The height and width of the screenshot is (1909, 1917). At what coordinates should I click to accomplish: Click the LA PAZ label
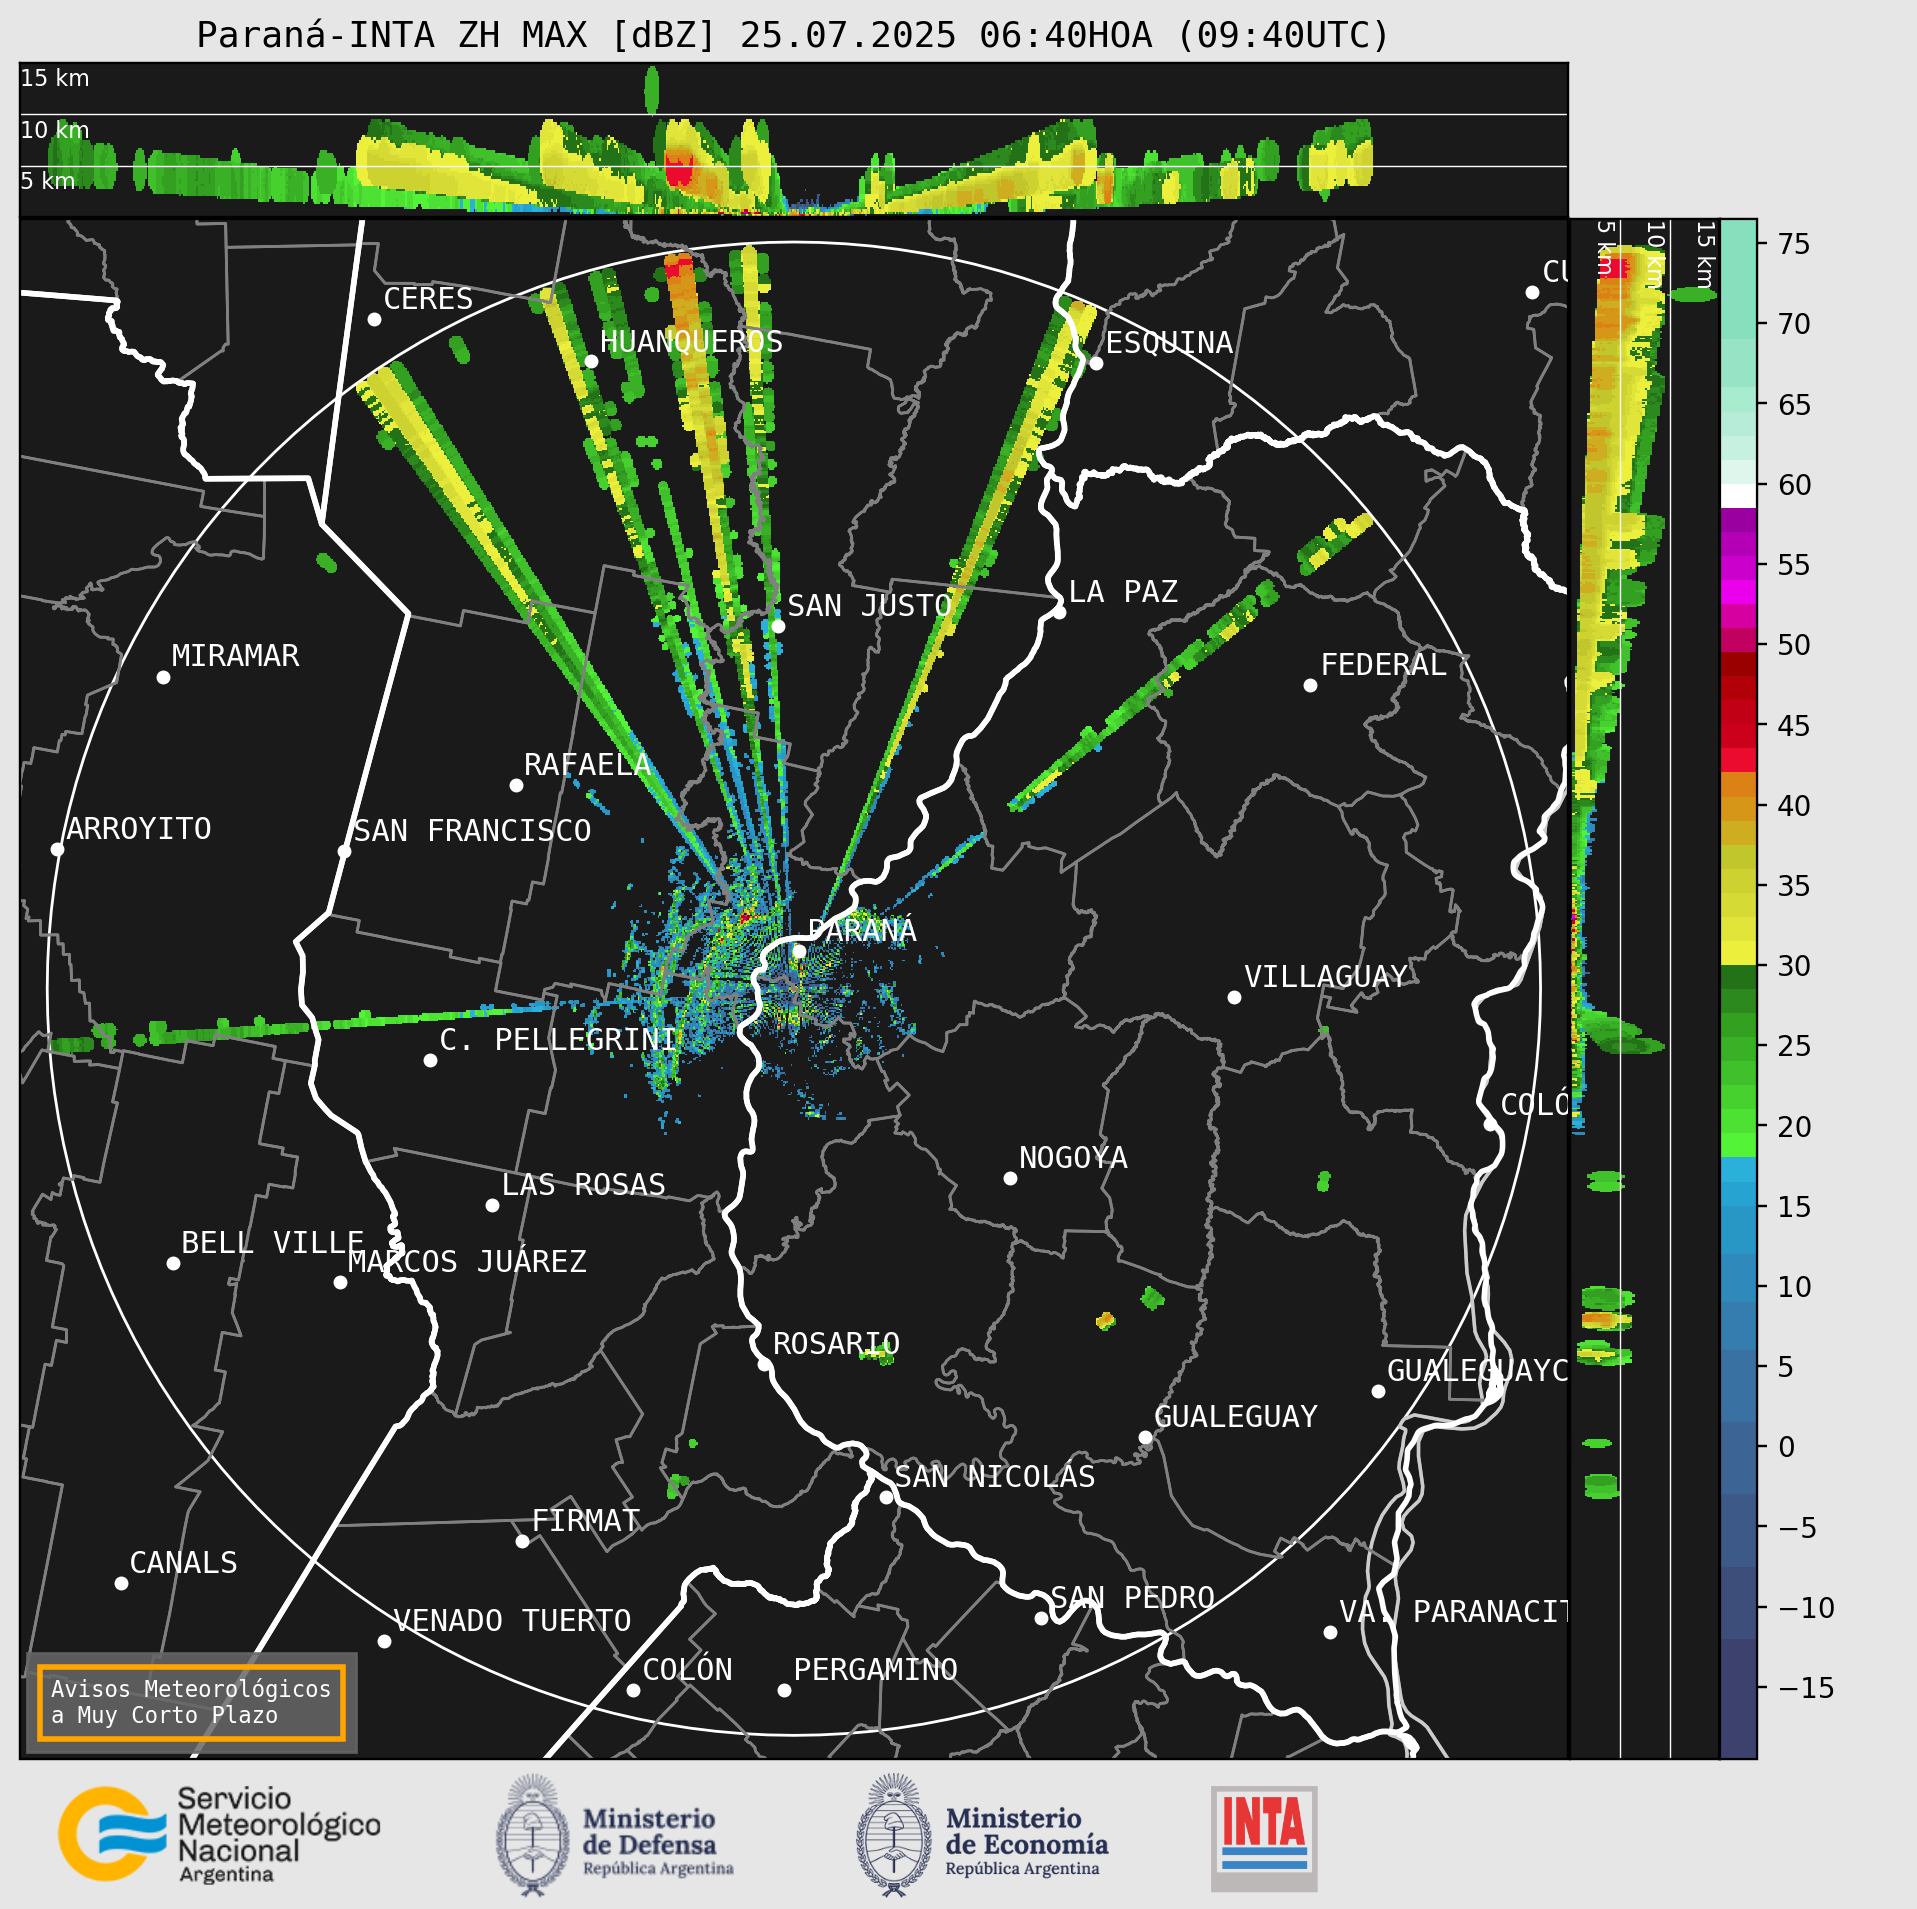1123,591
